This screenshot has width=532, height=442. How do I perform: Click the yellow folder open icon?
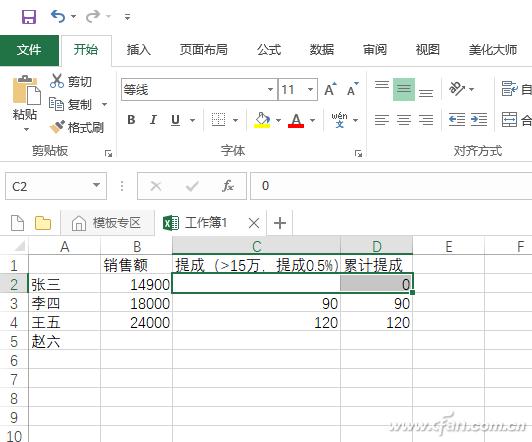(x=43, y=223)
